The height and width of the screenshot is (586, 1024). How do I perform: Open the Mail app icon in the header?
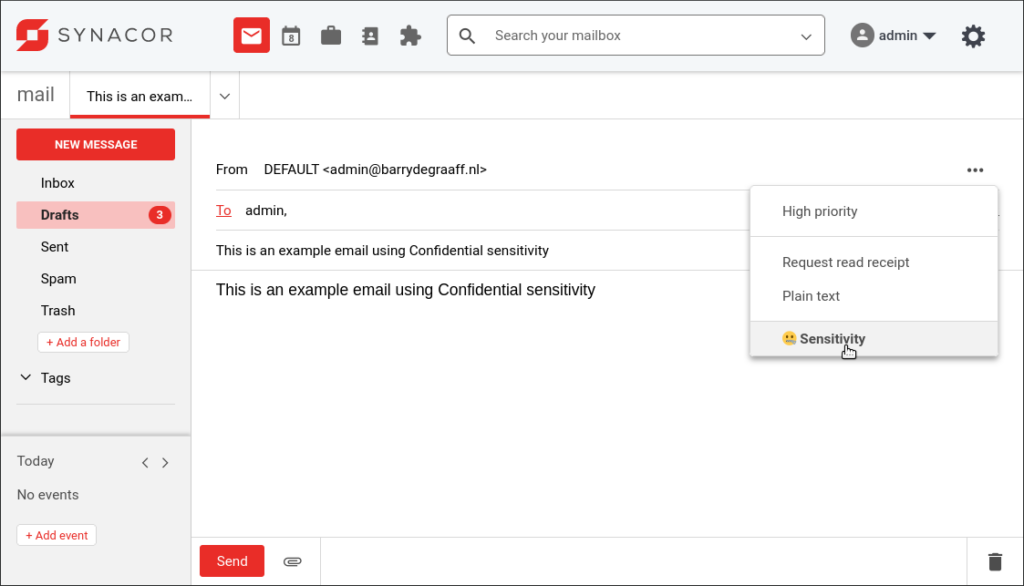[x=250, y=34]
